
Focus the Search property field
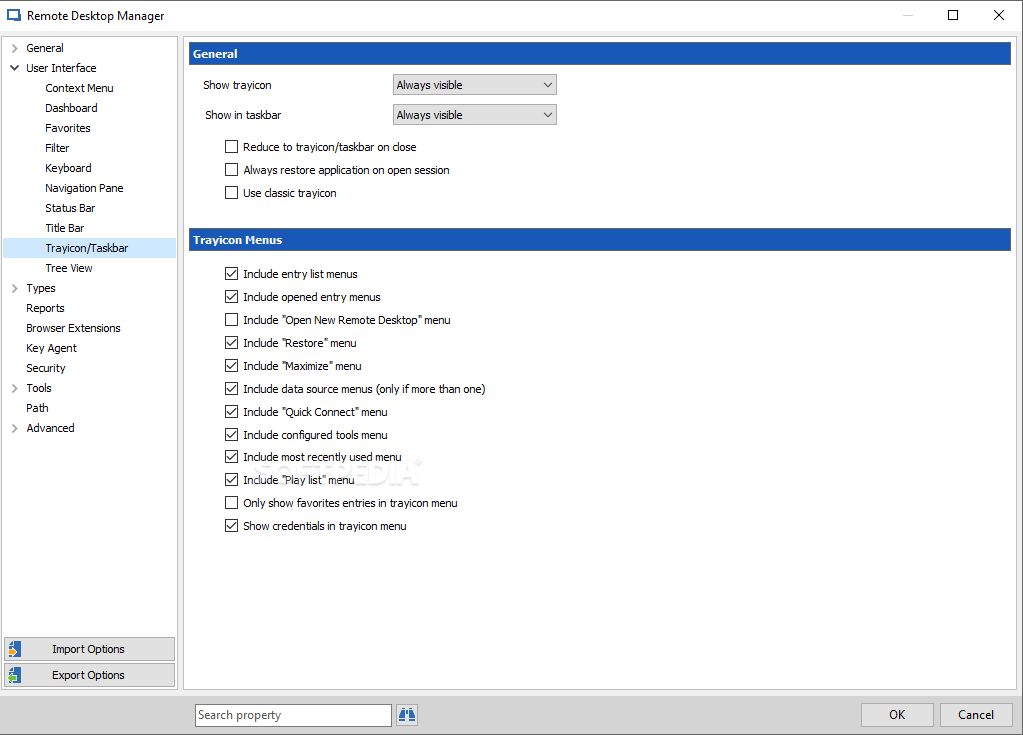(293, 715)
